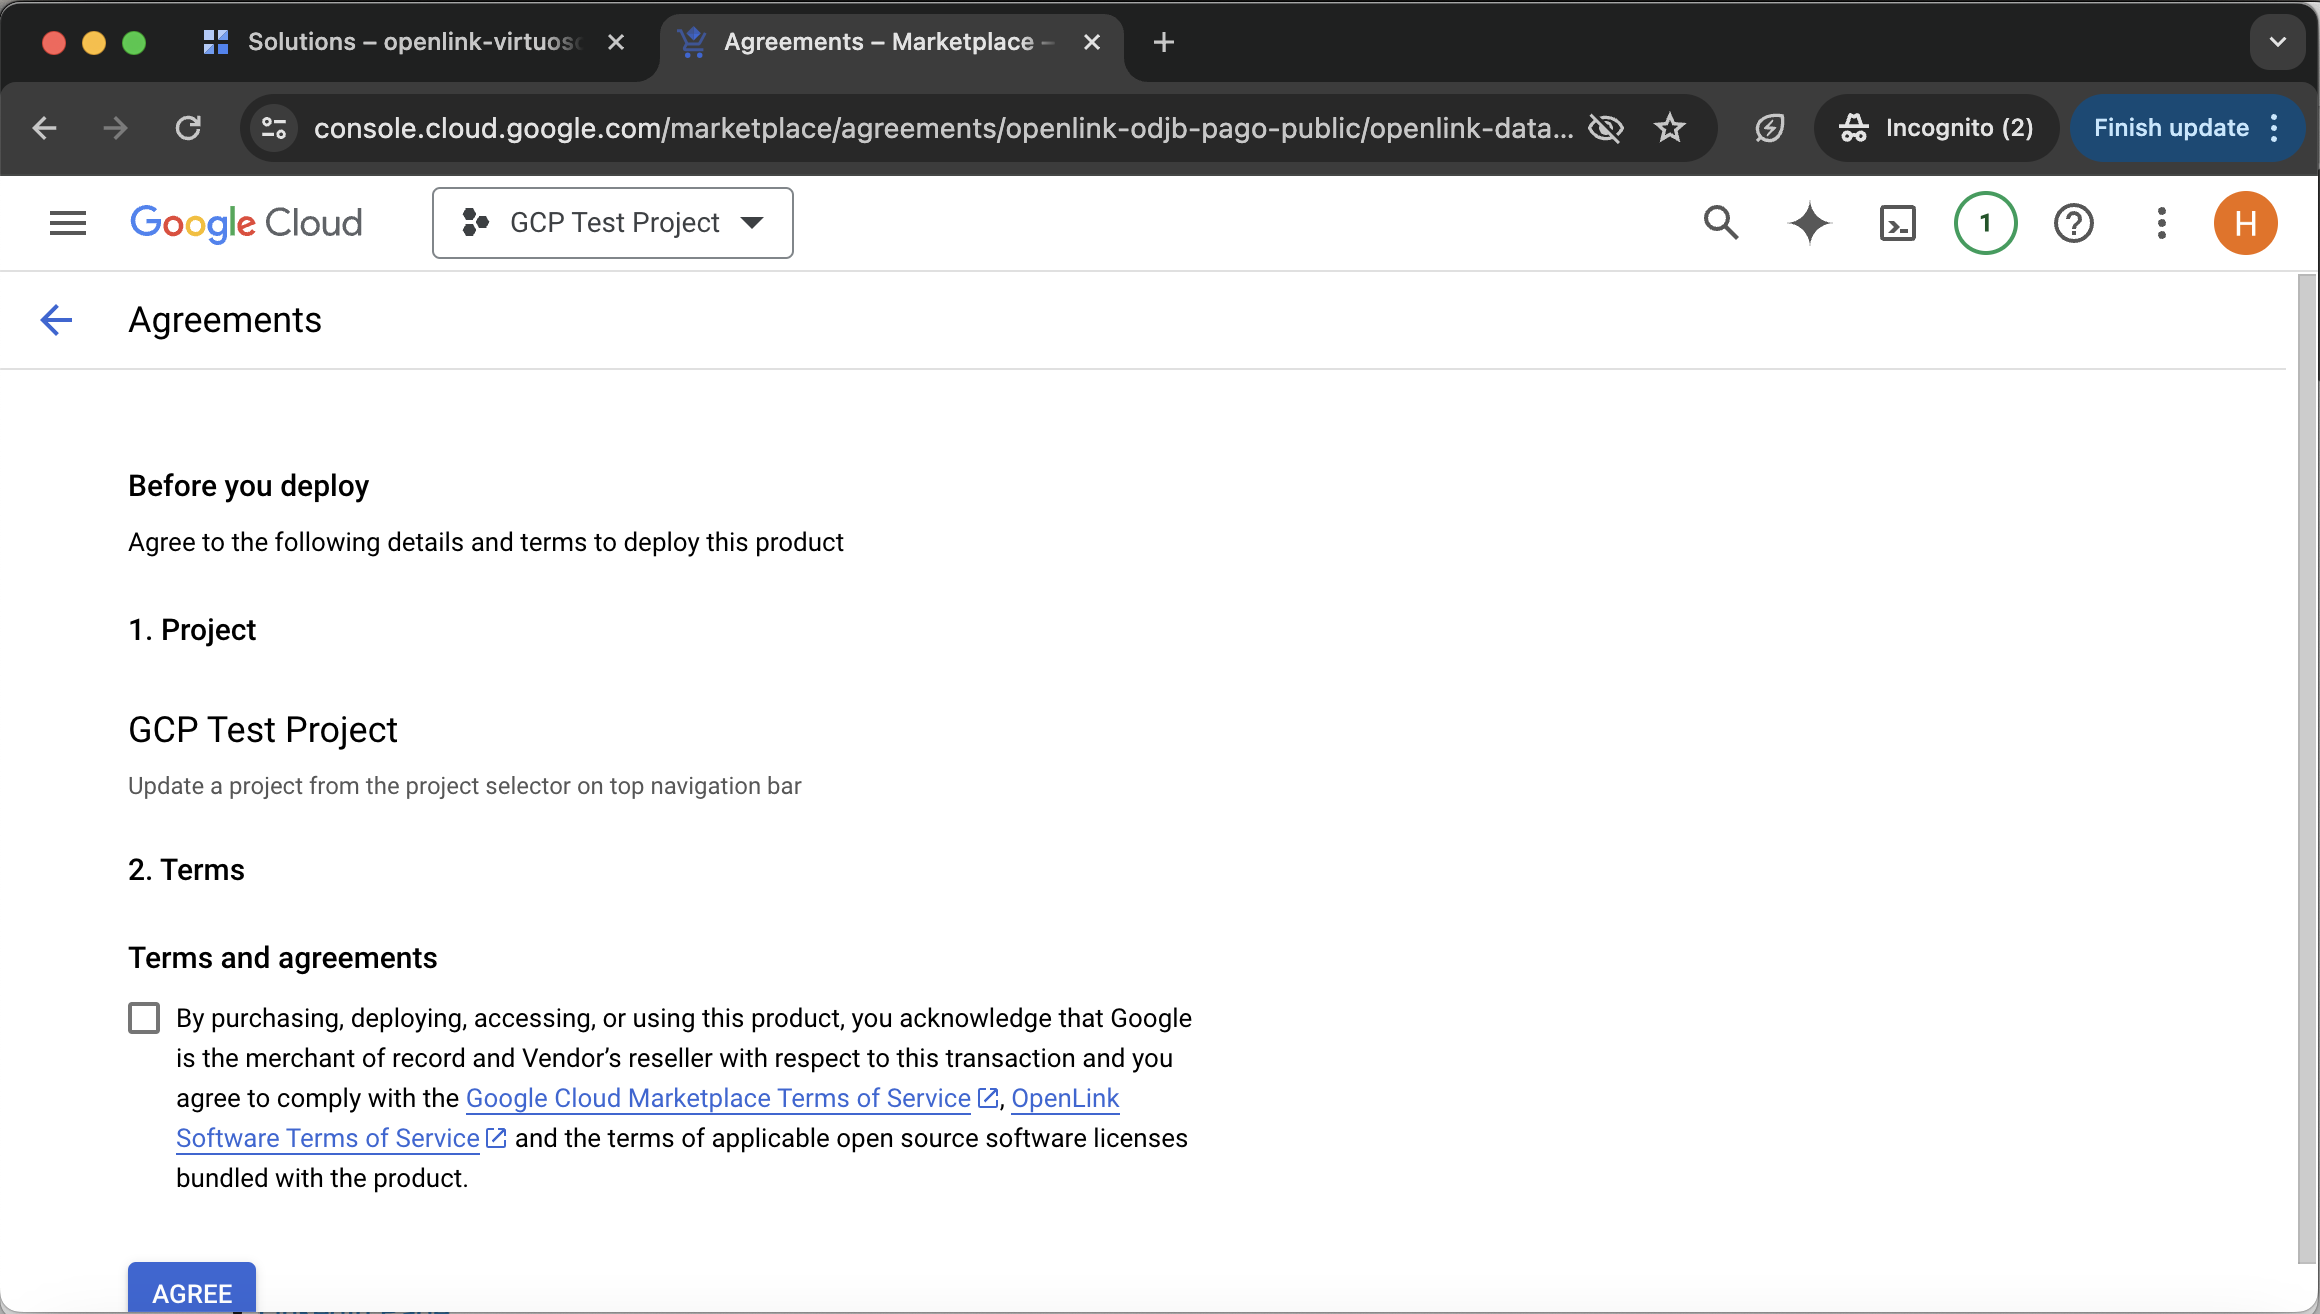Screen dimensions: 2320x1314
Task: Open a new browser tab
Action: [1163, 42]
